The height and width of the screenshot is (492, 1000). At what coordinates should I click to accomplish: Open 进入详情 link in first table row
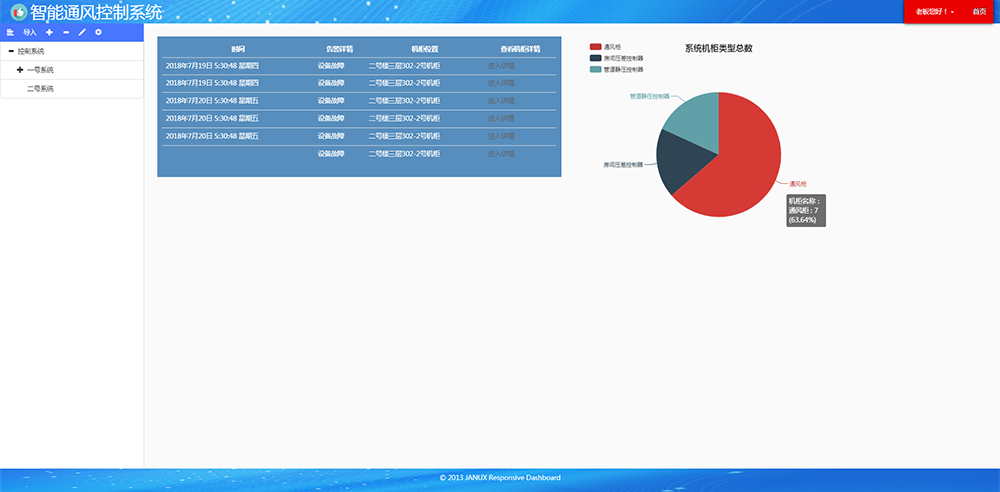tap(501, 65)
